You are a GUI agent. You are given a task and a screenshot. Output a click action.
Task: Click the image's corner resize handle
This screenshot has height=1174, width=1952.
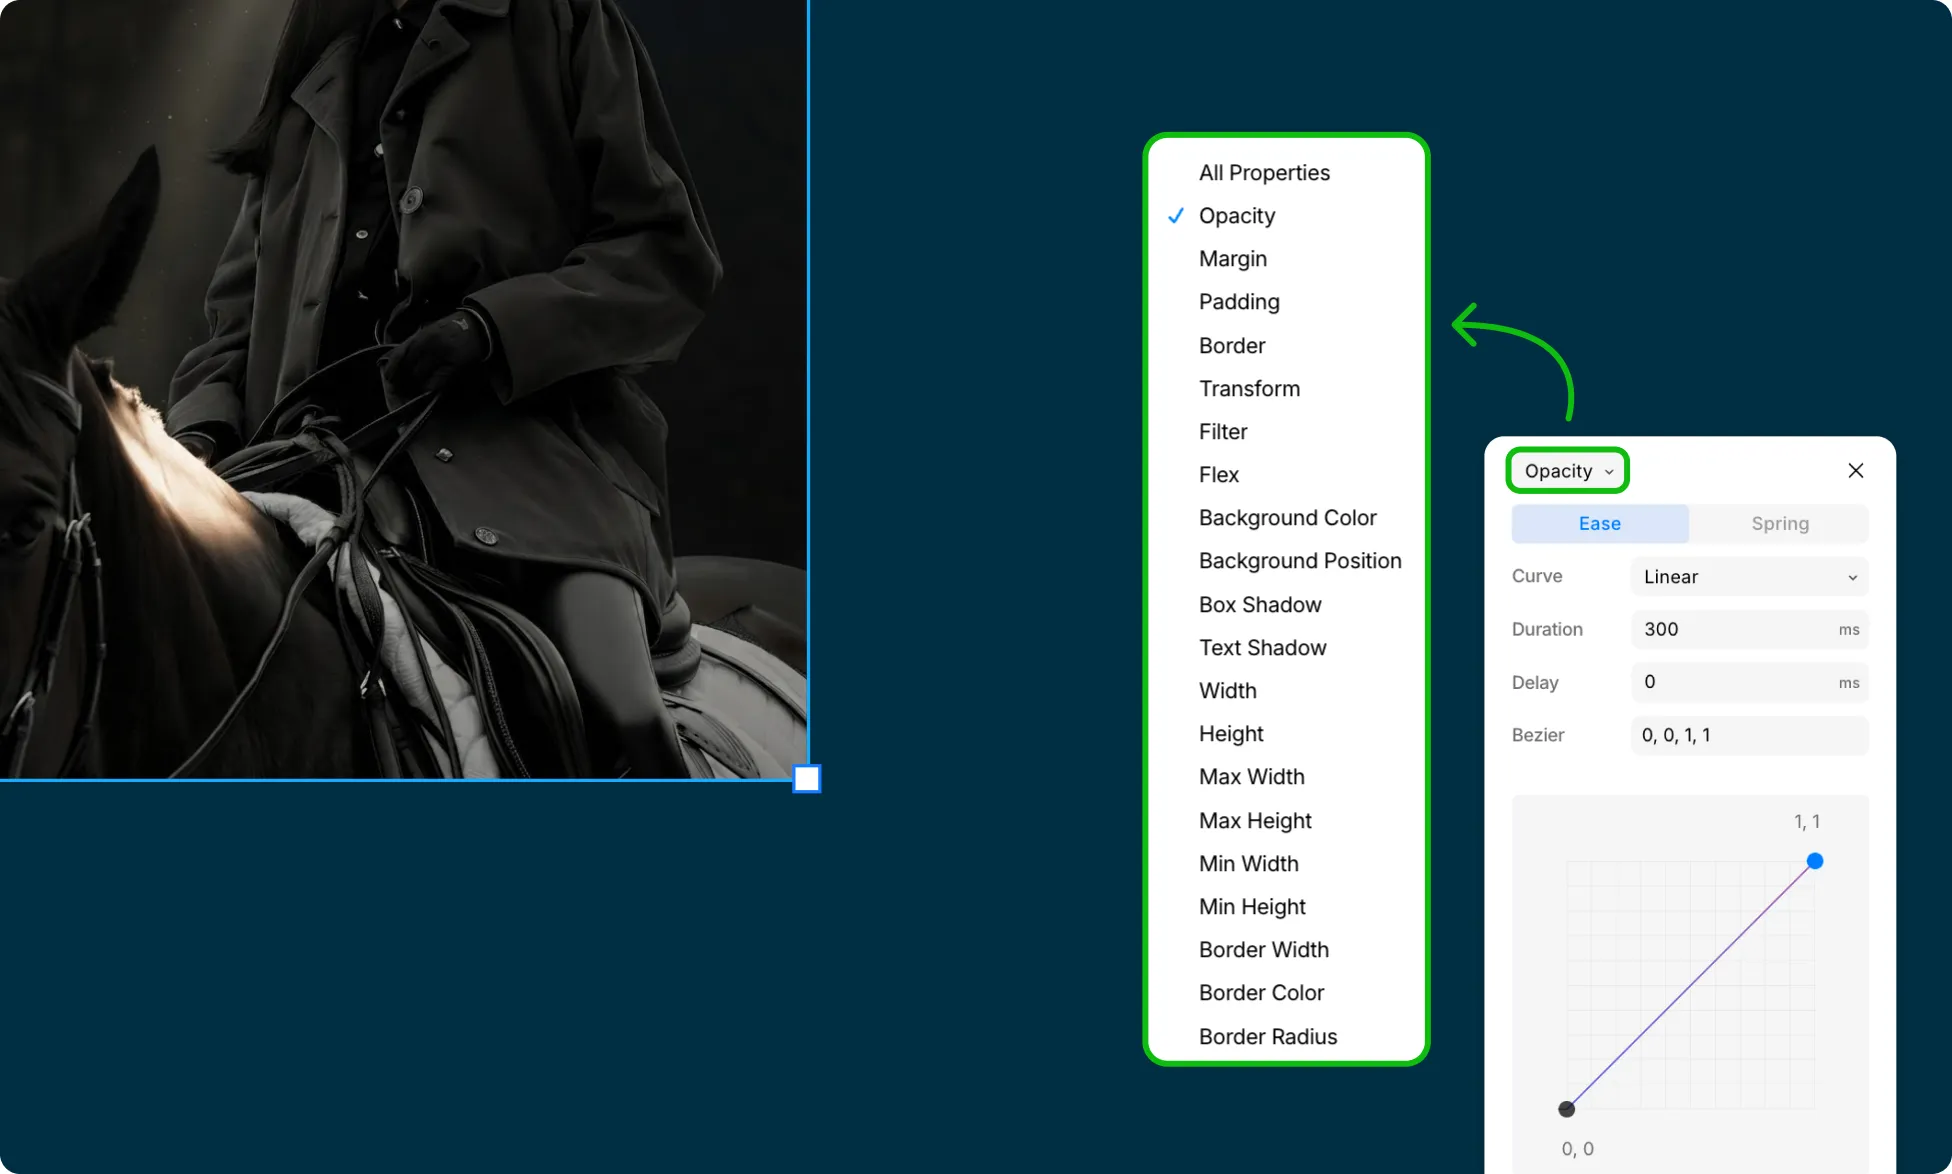tap(807, 779)
